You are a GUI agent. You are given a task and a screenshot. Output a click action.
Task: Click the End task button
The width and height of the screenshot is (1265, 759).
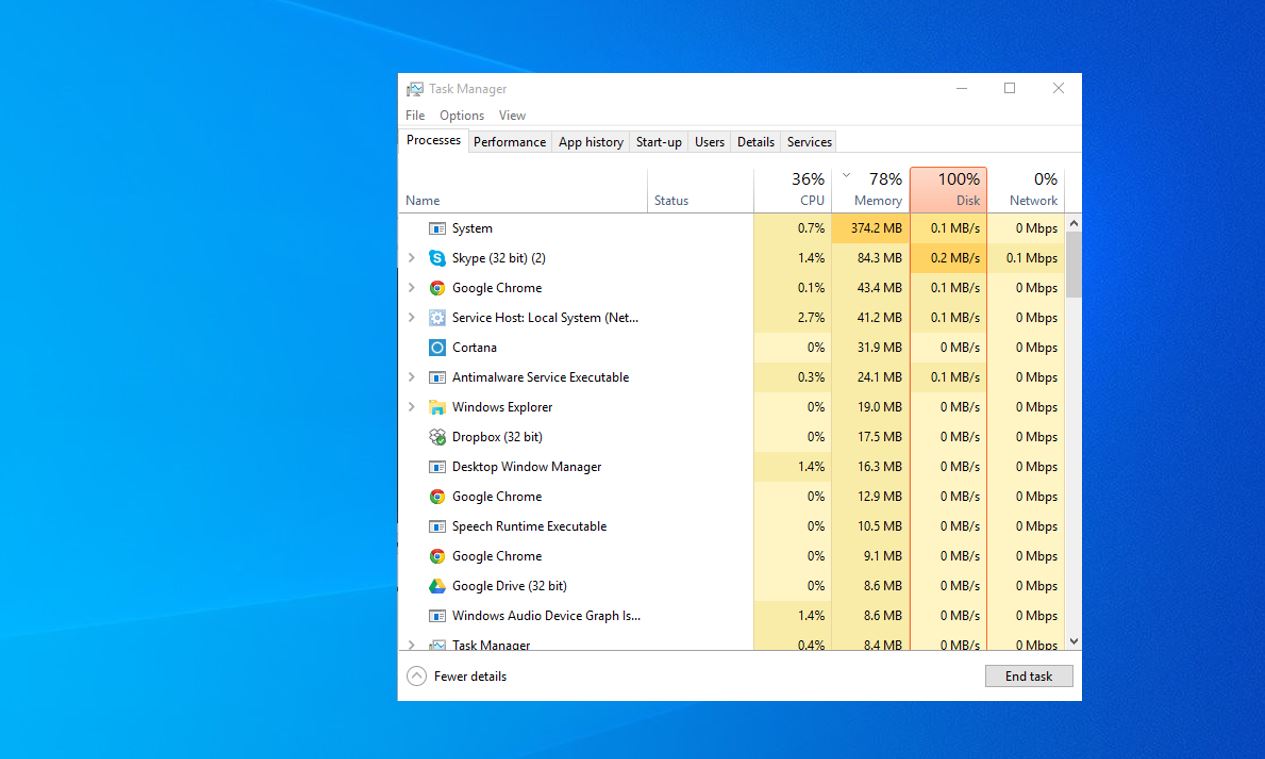tap(1028, 676)
